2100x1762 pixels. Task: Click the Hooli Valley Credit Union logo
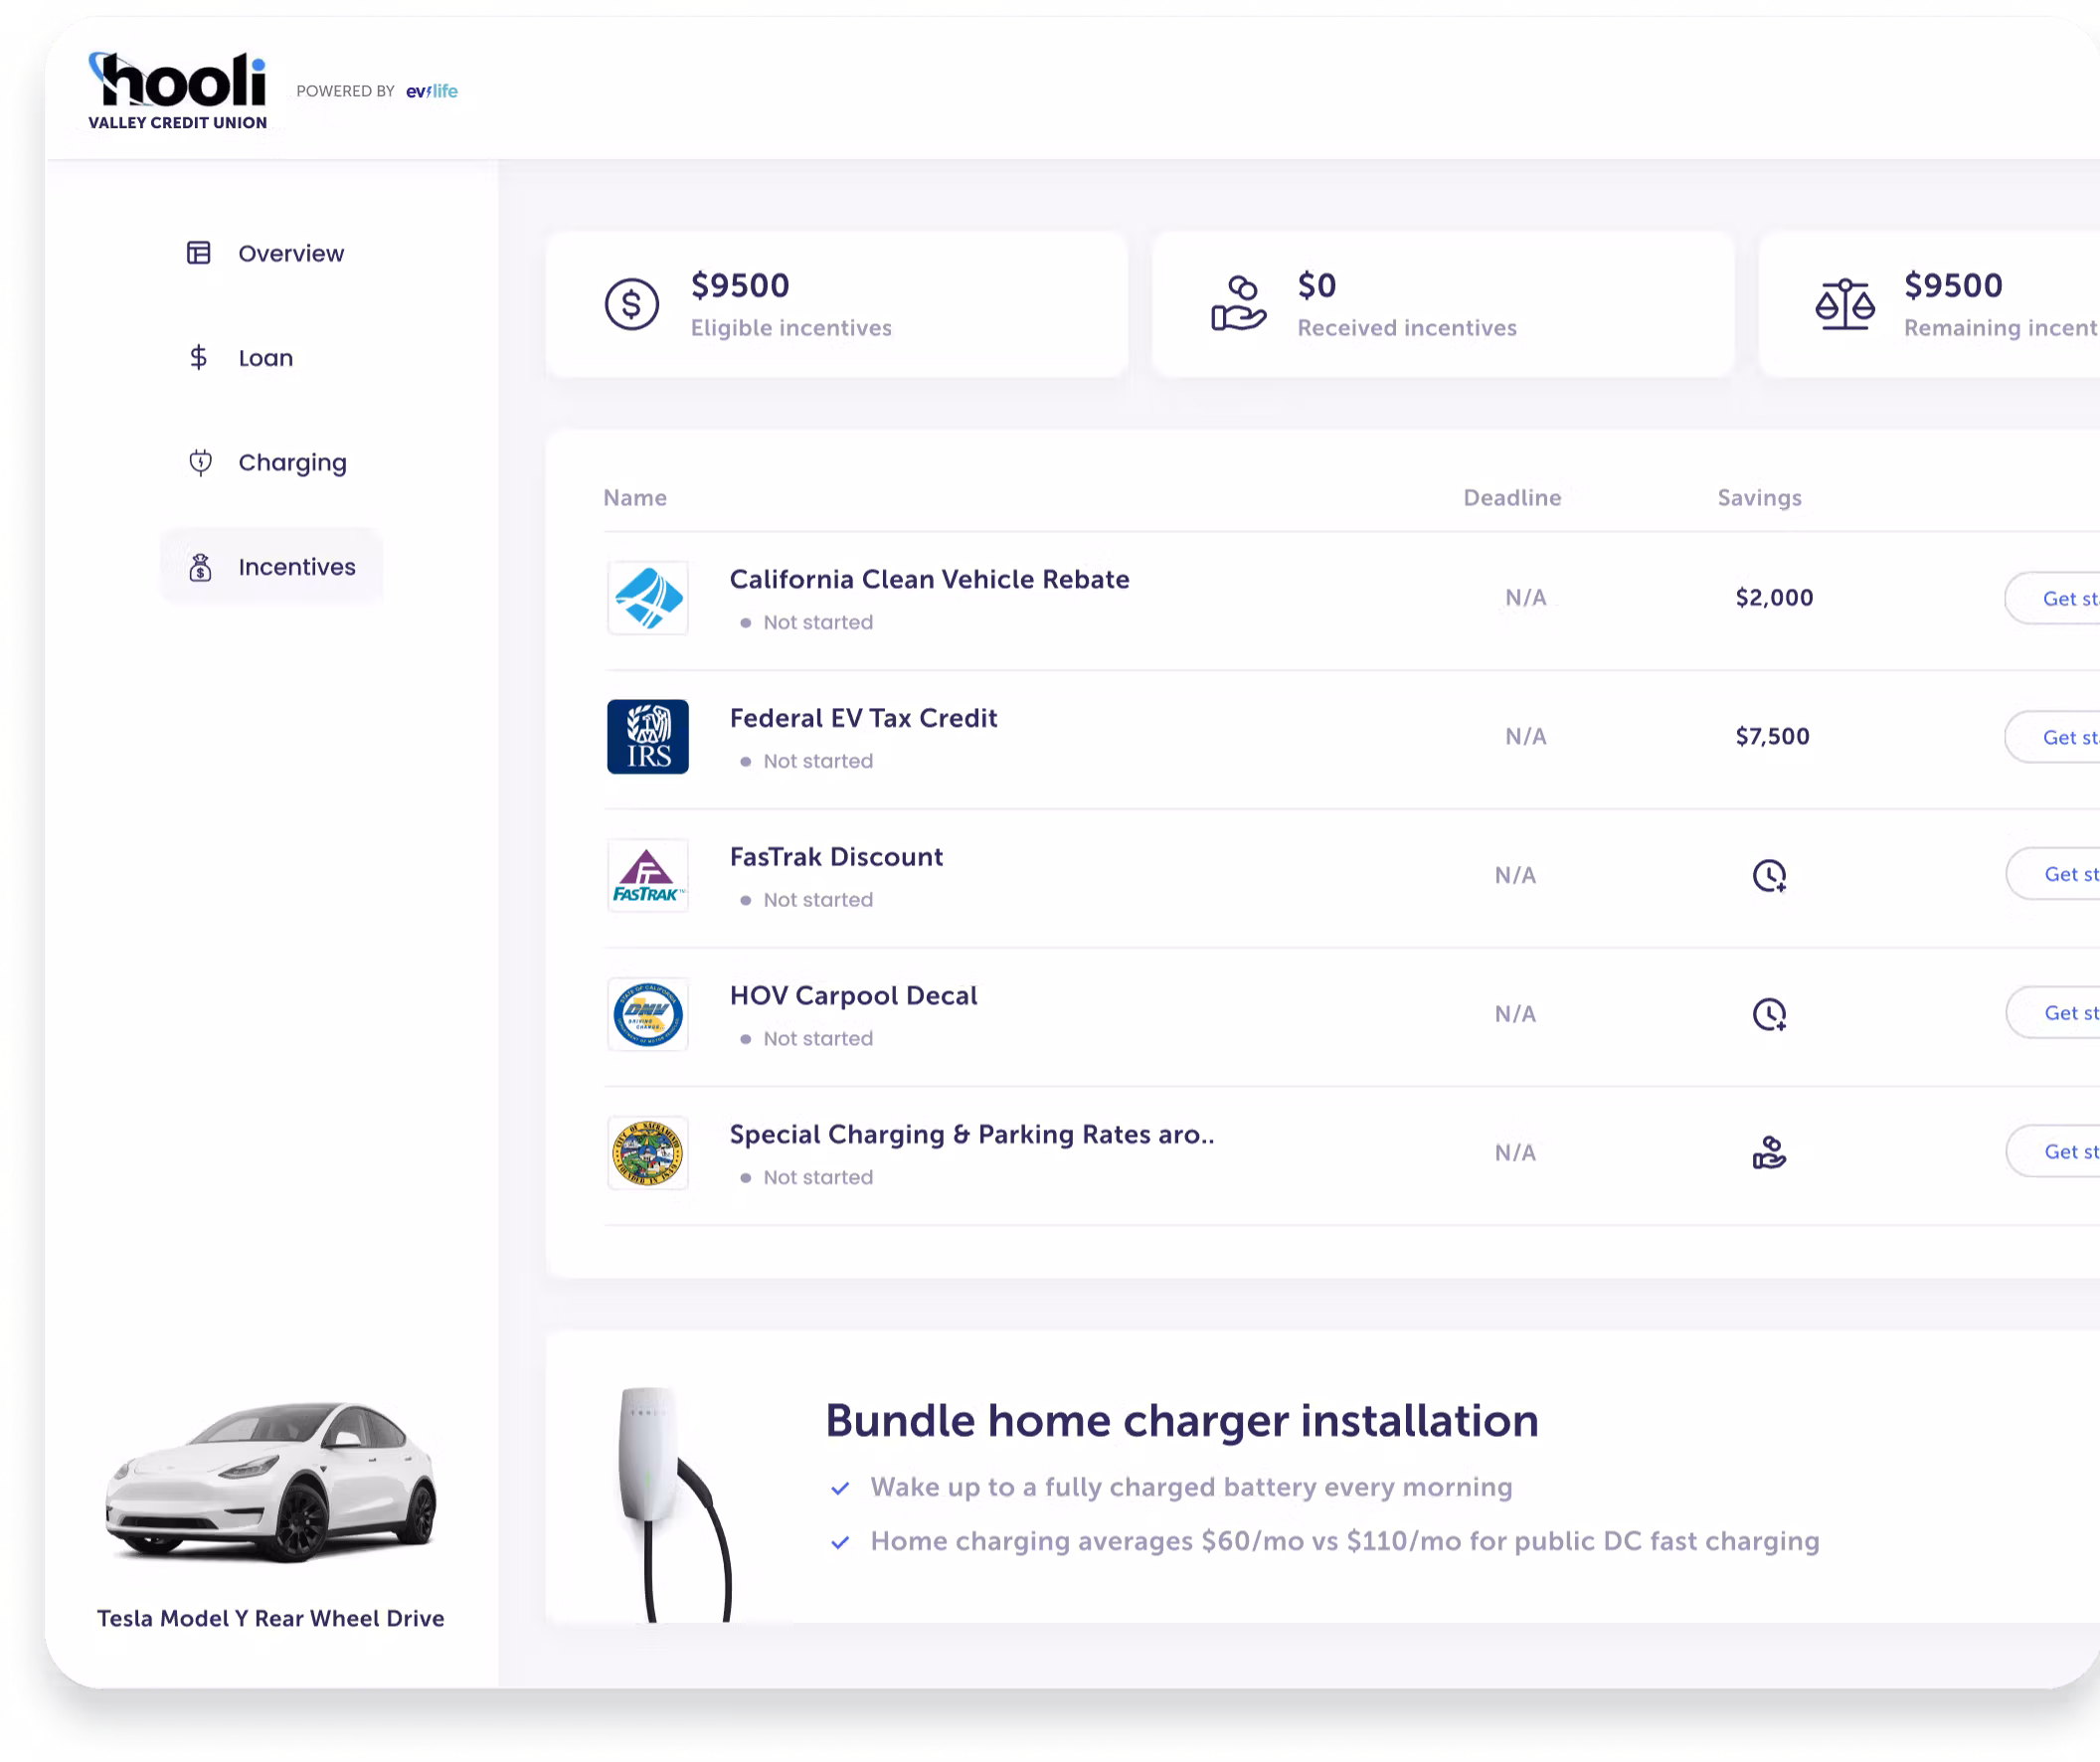click(x=178, y=91)
